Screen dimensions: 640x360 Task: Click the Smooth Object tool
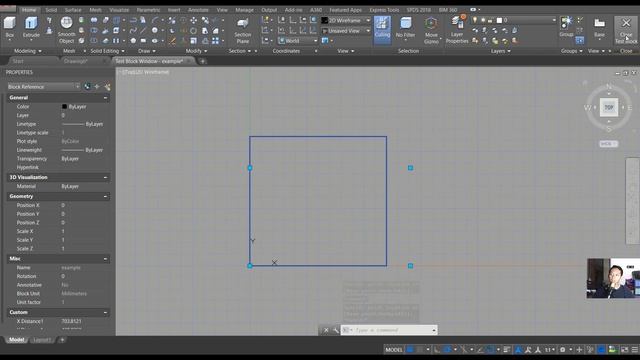[x=66, y=30]
